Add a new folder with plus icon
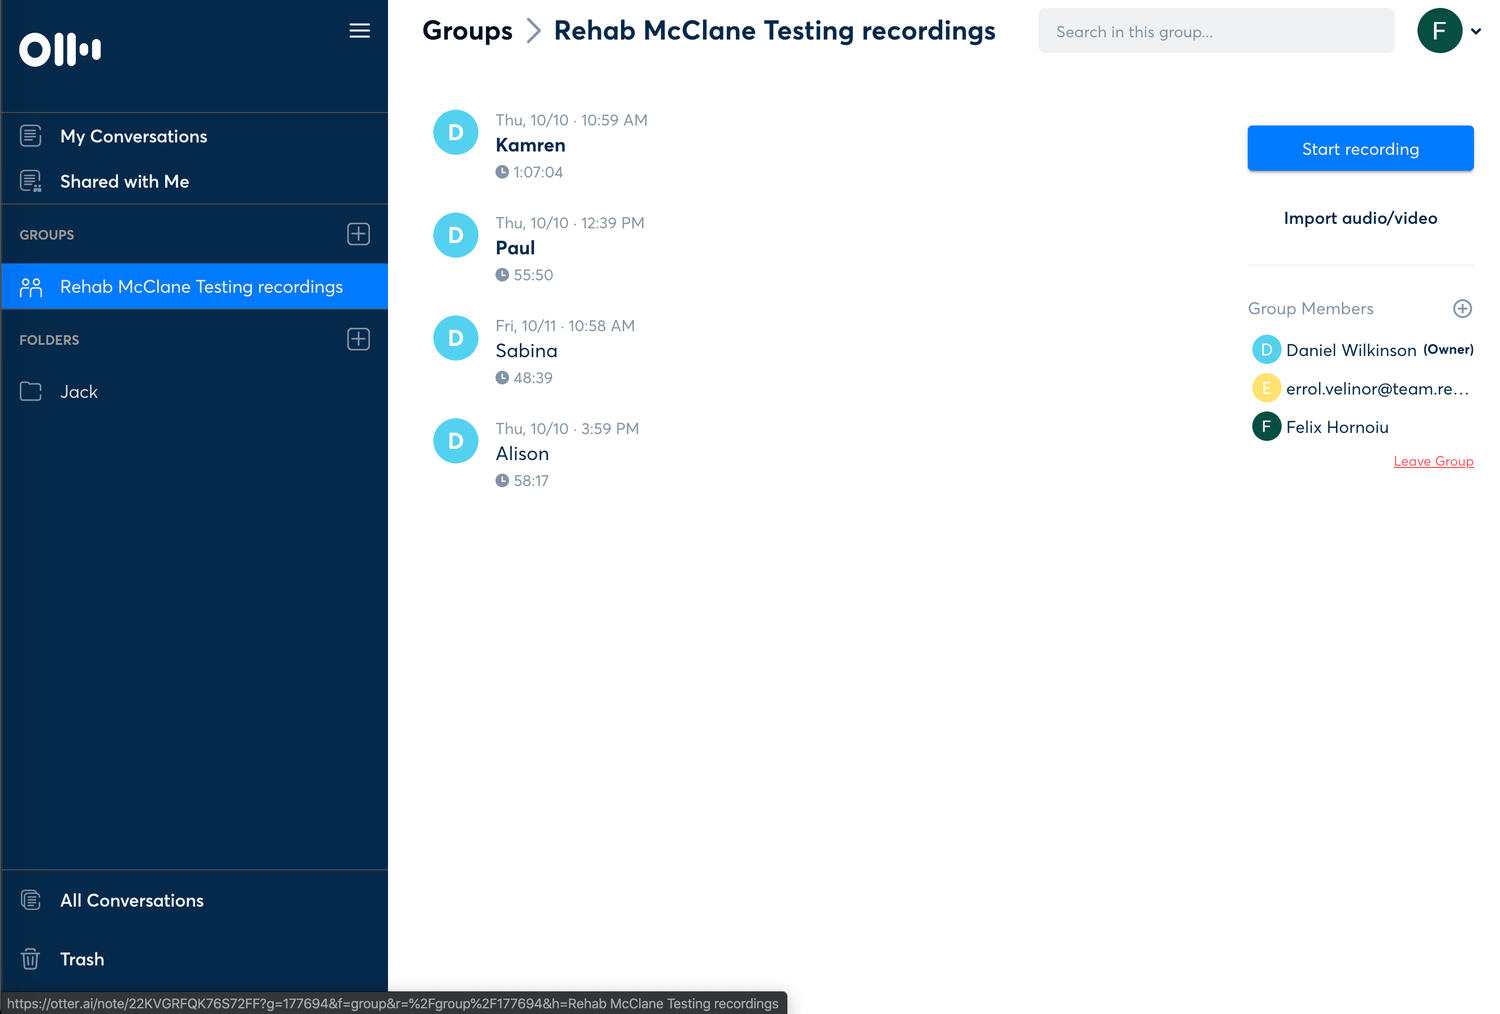 (x=358, y=339)
